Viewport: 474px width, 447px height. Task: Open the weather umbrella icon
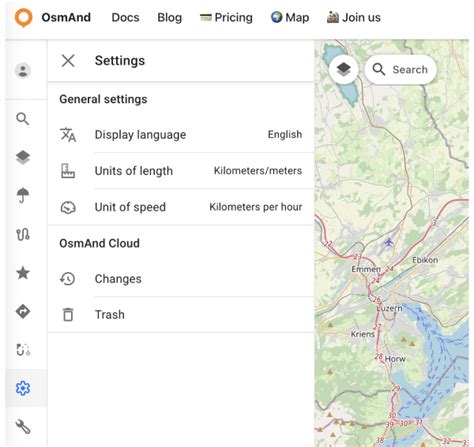click(23, 195)
